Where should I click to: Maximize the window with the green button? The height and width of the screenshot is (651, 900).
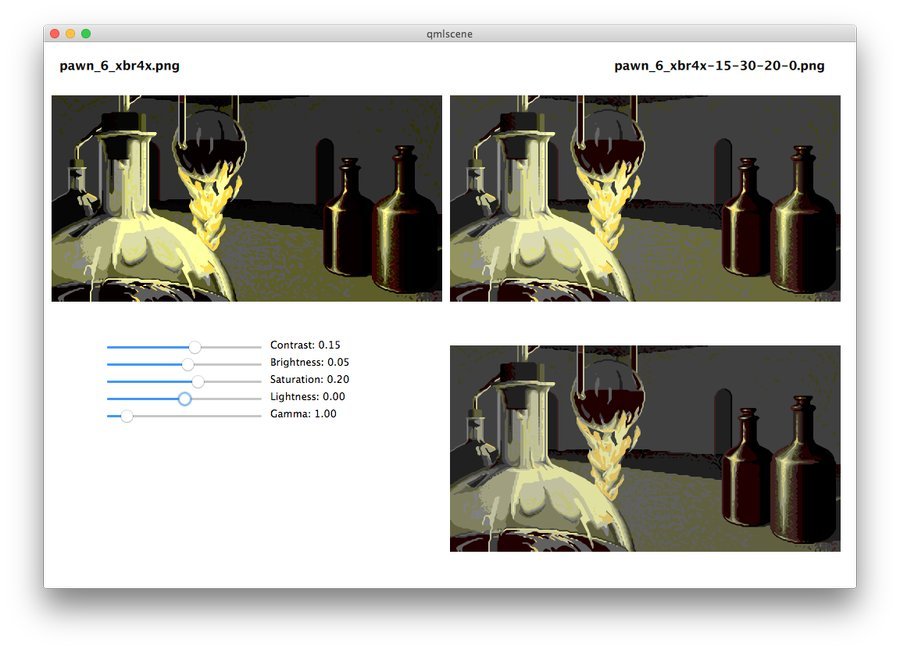pyautogui.click(x=86, y=34)
